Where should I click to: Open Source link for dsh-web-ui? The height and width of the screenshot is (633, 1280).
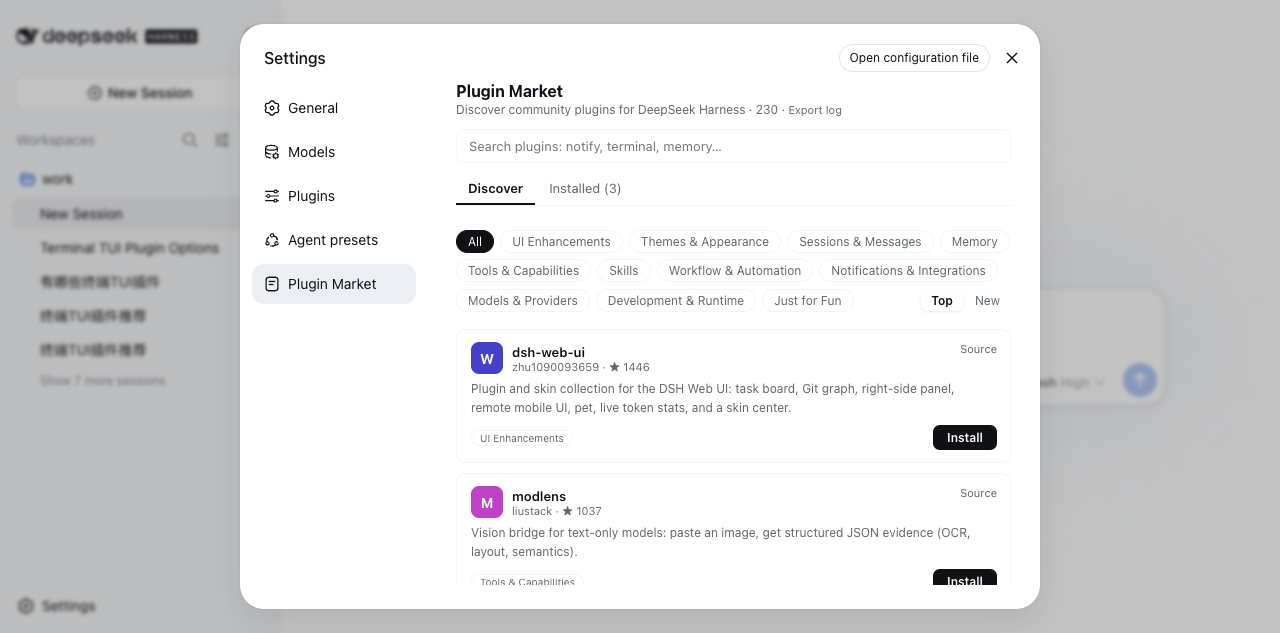pos(978,350)
